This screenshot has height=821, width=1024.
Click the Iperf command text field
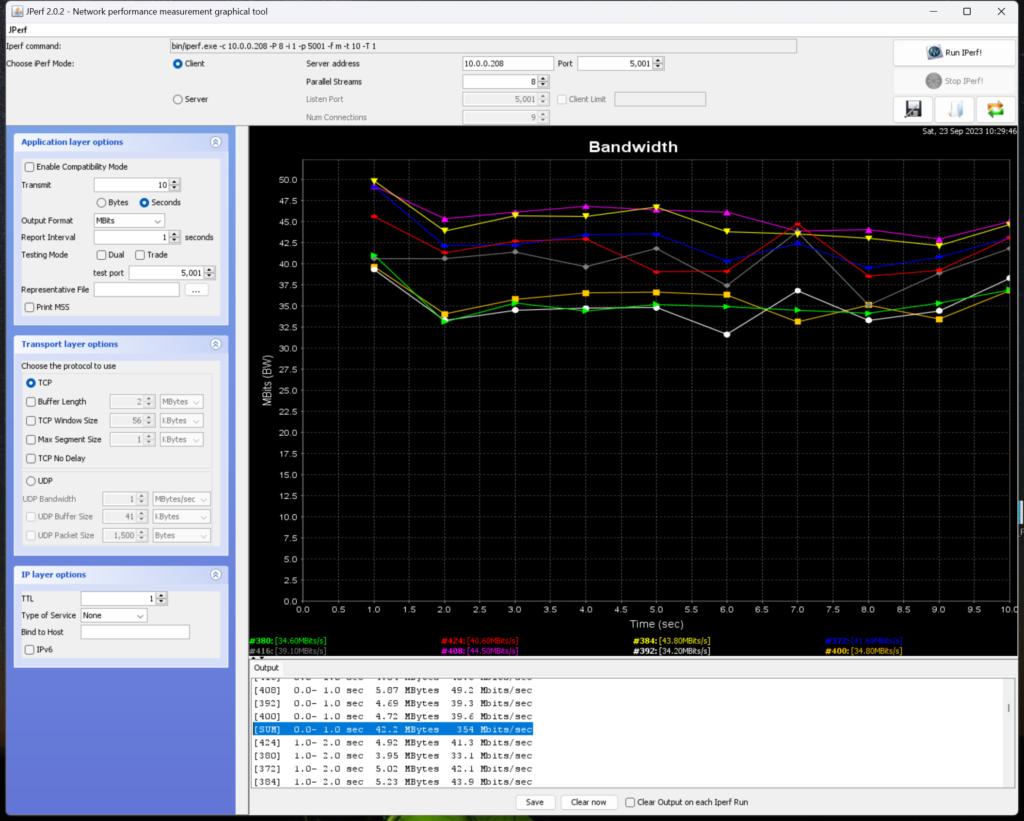coord(483,46)
